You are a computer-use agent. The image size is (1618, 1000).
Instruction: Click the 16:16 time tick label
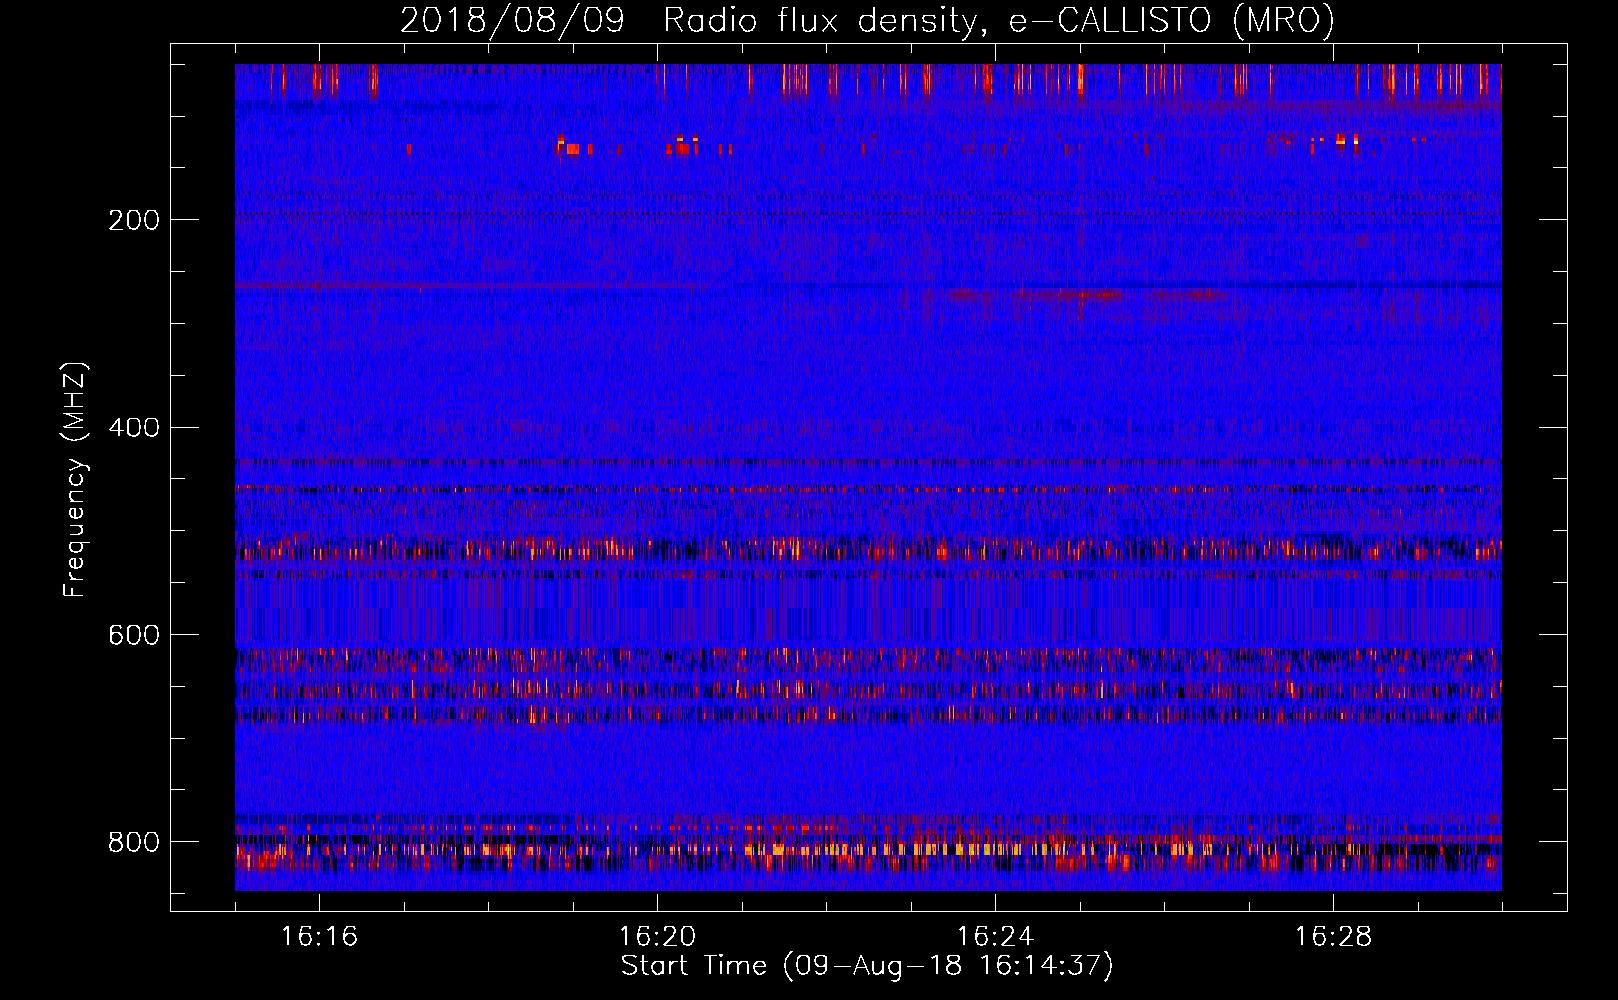click(x=319, y=936)
